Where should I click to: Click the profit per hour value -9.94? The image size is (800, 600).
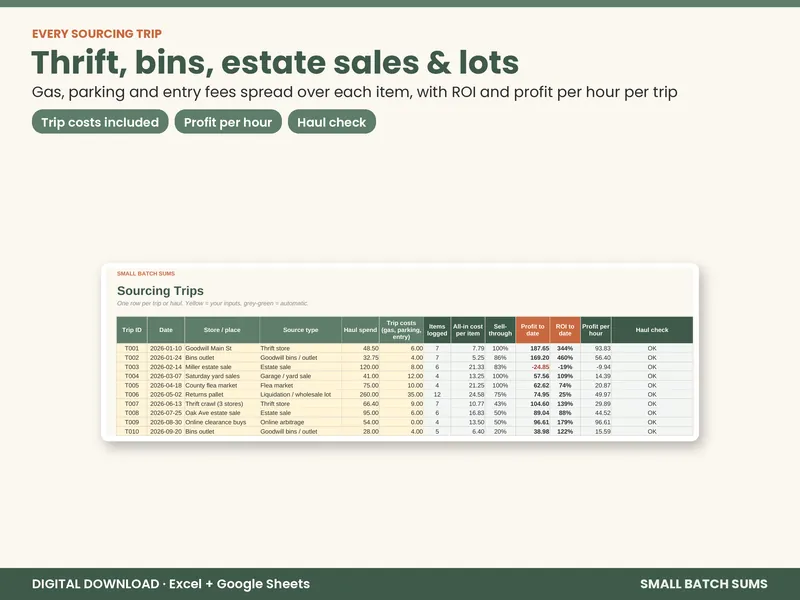[x=596, y=367]
